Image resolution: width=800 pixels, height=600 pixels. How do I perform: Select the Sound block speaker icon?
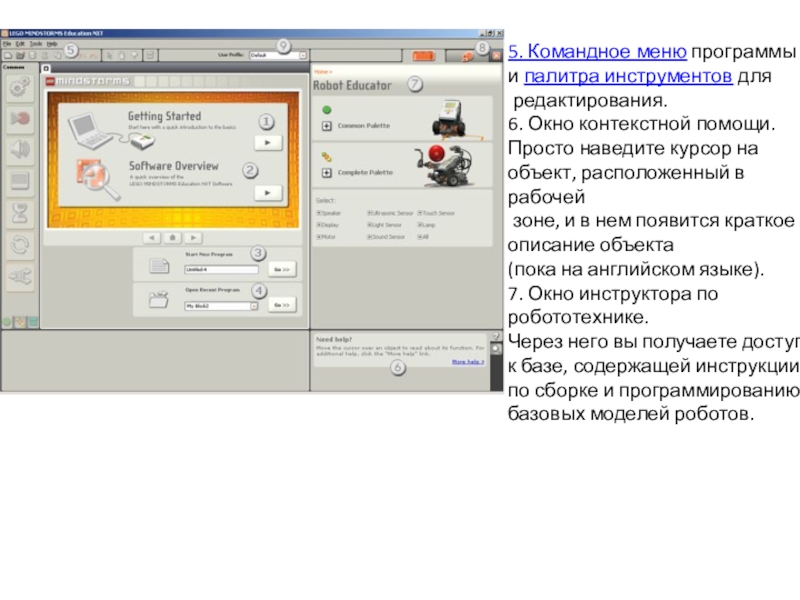(19, 150)
